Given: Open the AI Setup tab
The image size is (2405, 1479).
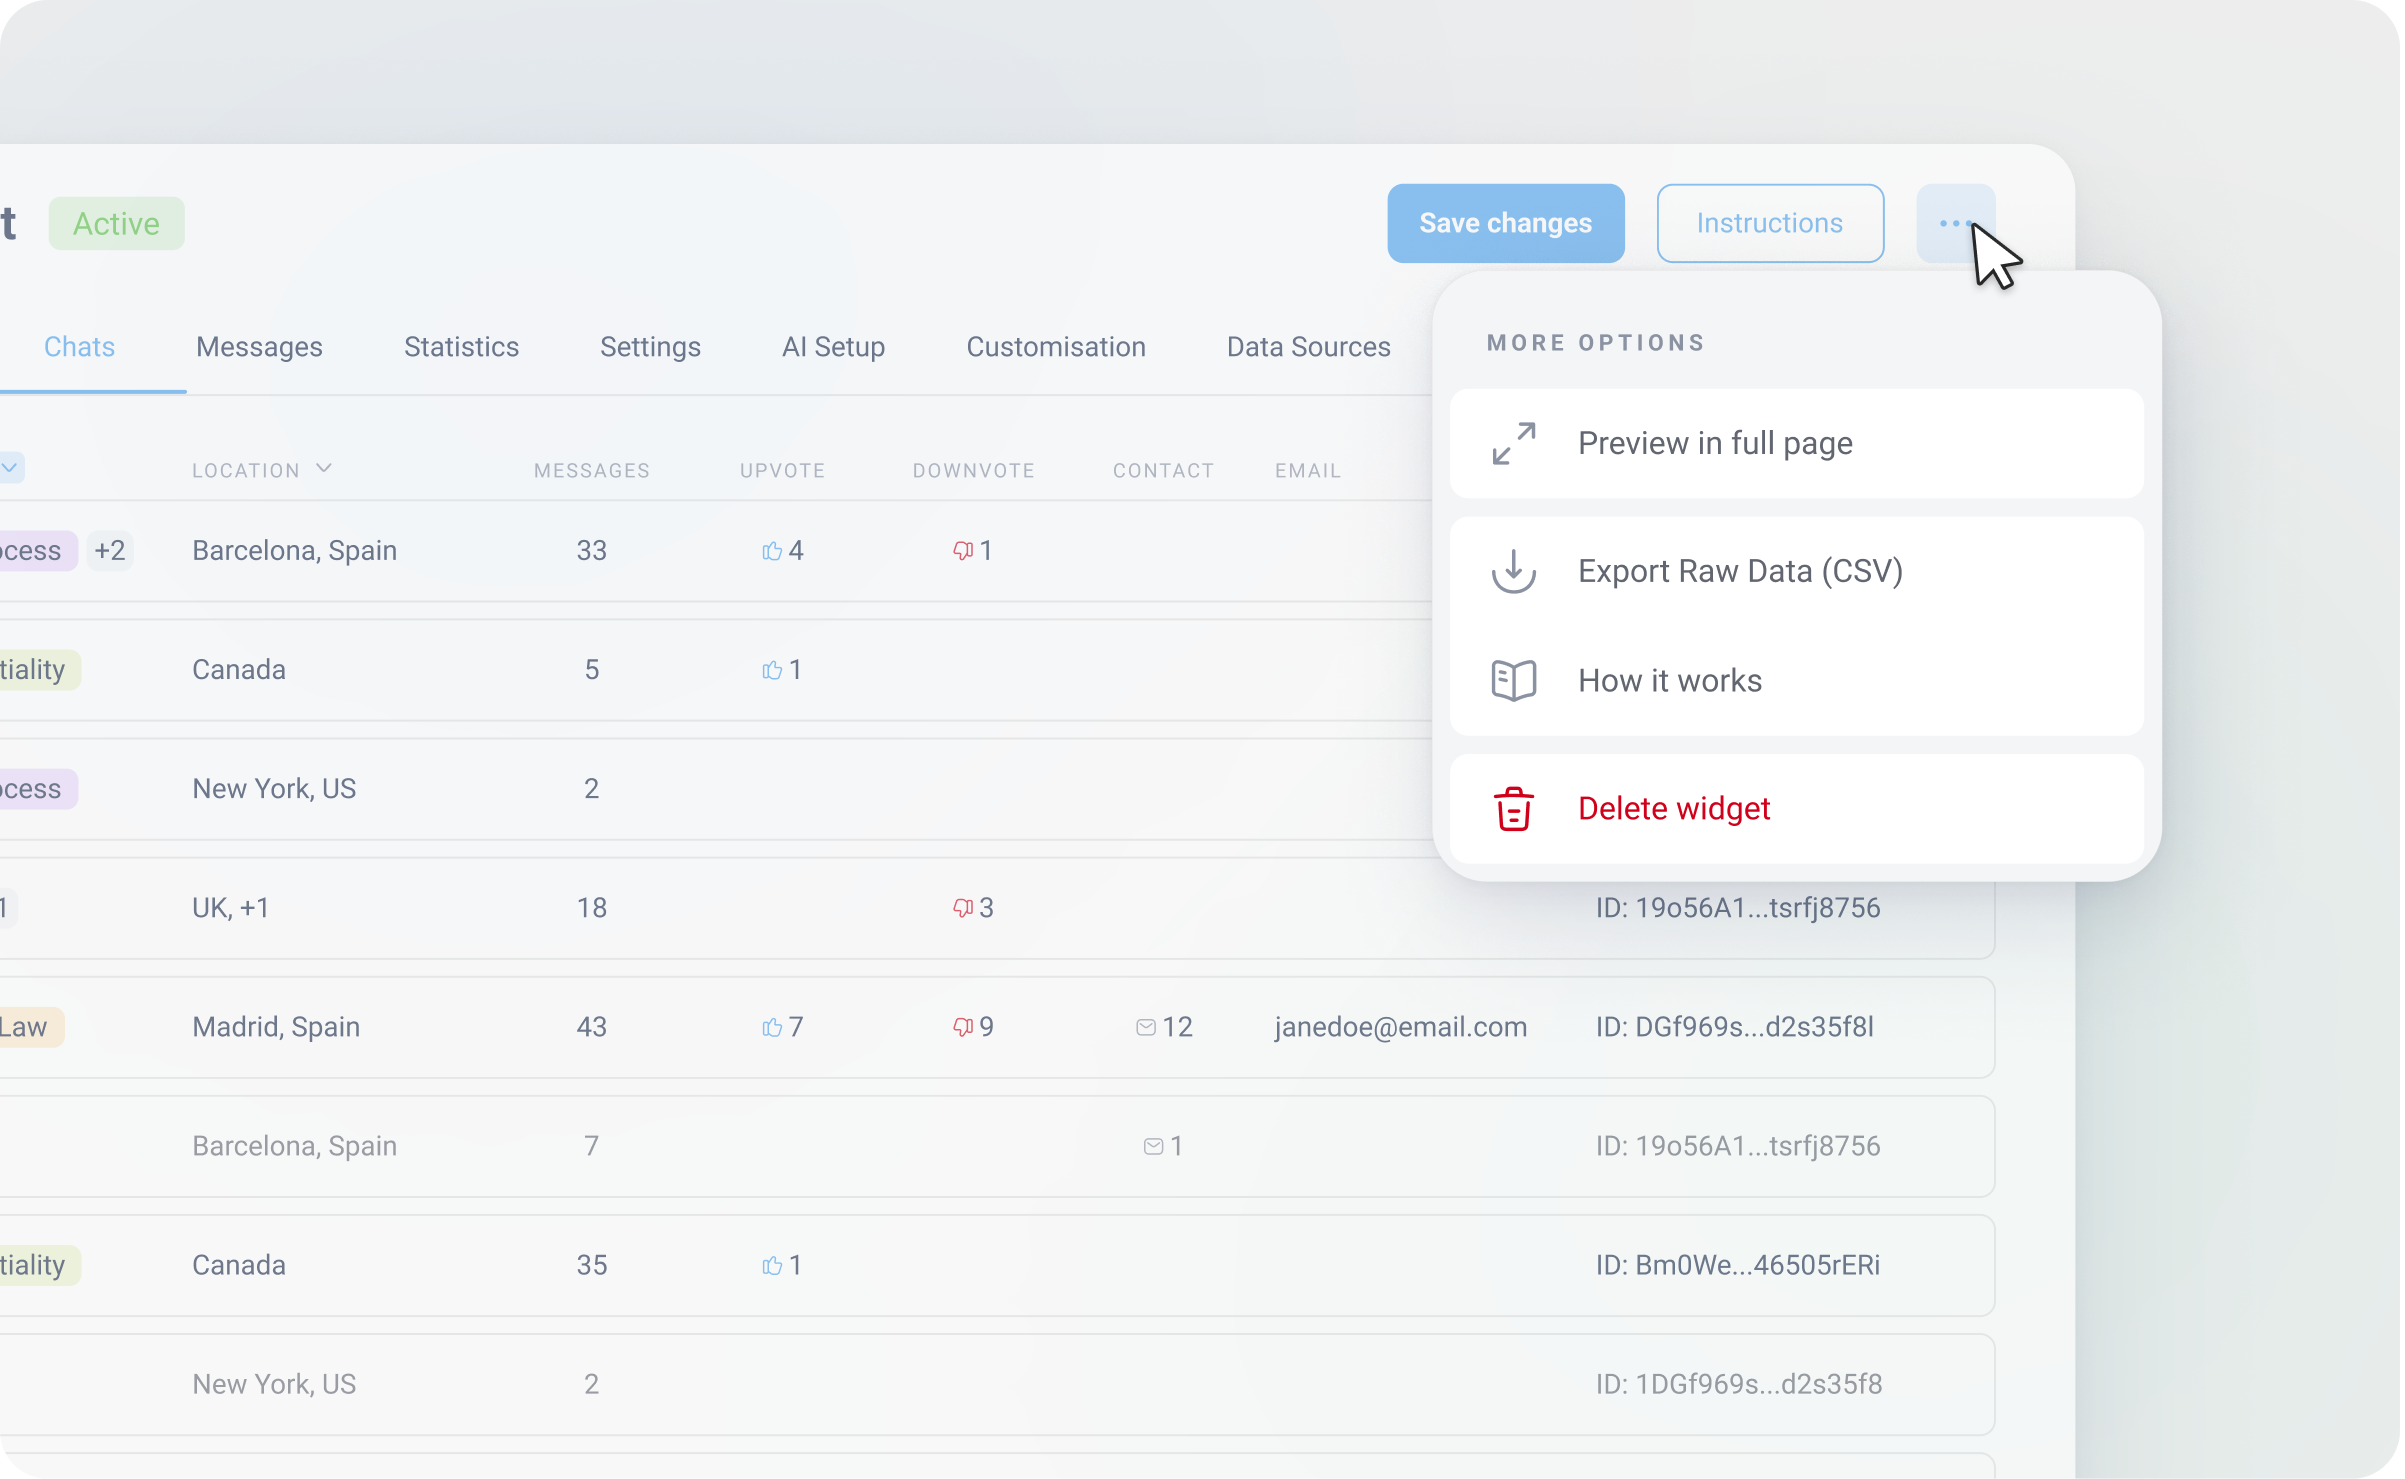Looking at the screenshot, I should pos(833,347).
